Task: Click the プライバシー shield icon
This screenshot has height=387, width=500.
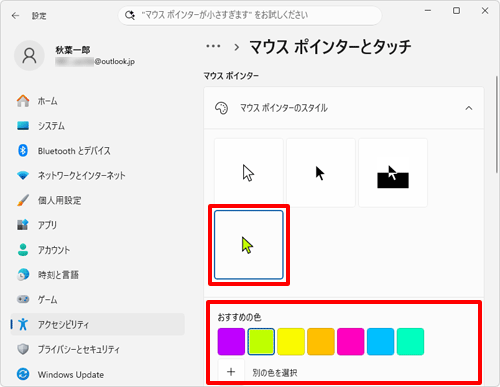Action: (x=23, y=349)
